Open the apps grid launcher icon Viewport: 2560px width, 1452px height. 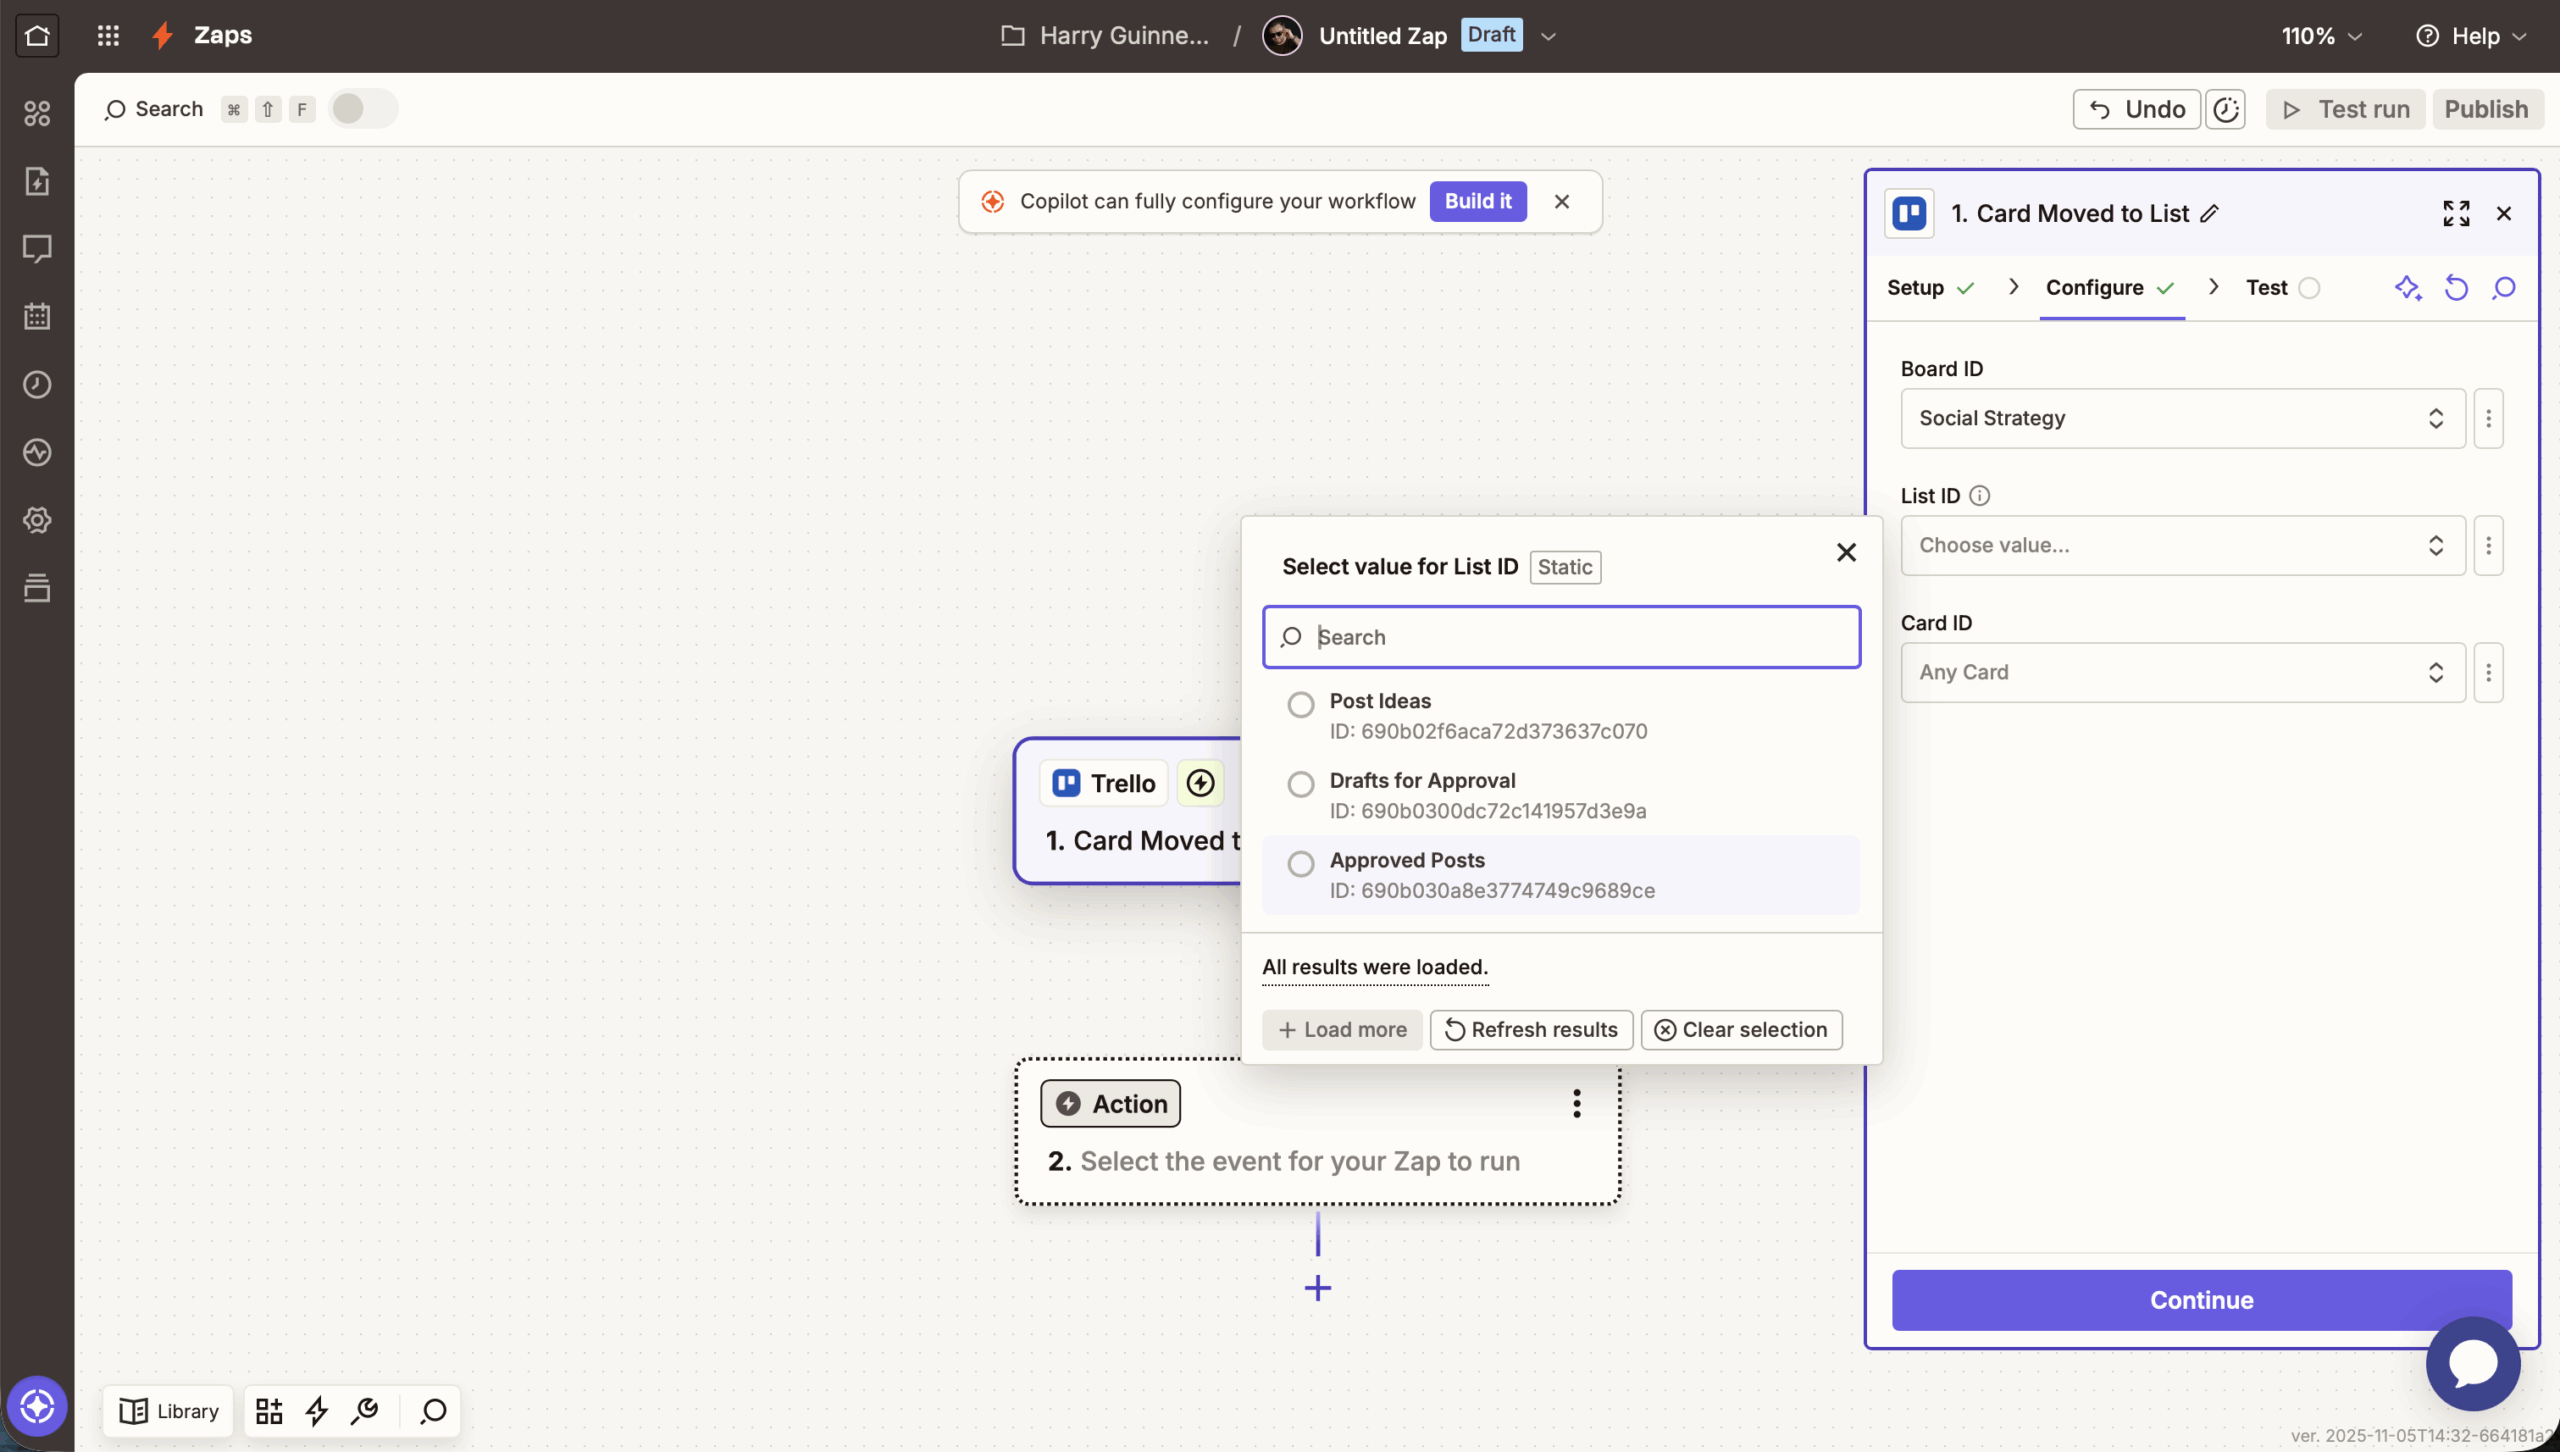[108, 36]
